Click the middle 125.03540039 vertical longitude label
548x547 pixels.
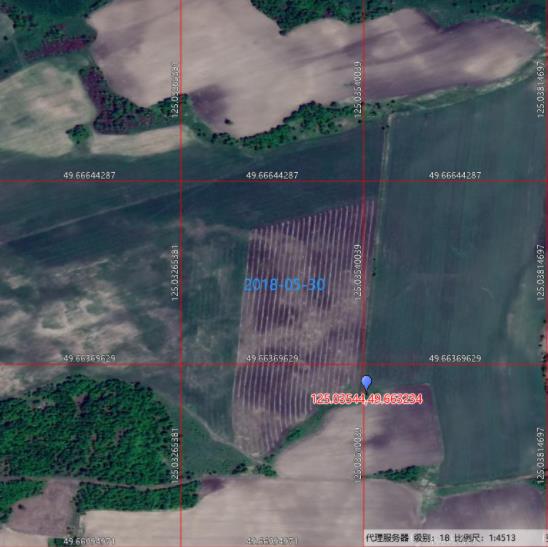pos(358,273)
